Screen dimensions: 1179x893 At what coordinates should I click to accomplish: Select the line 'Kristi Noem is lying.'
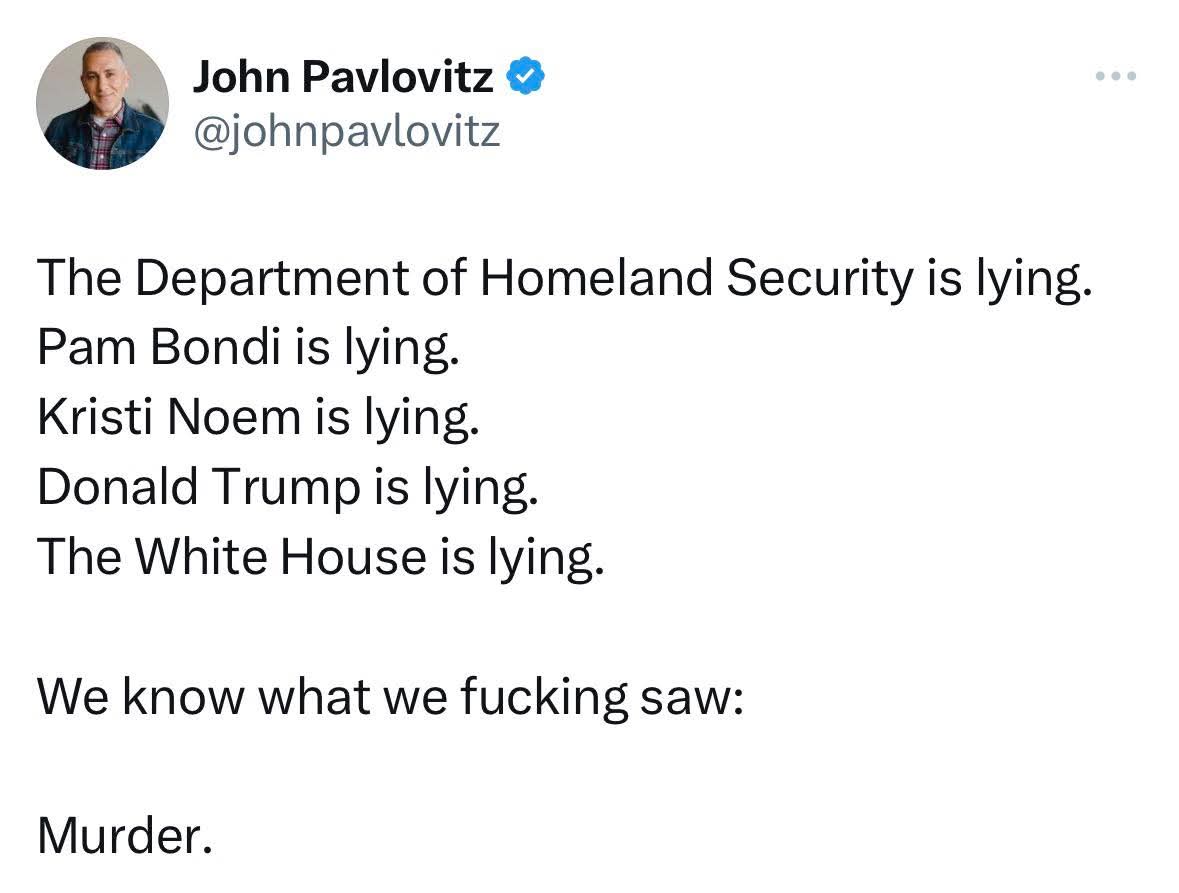coord(258,418)
